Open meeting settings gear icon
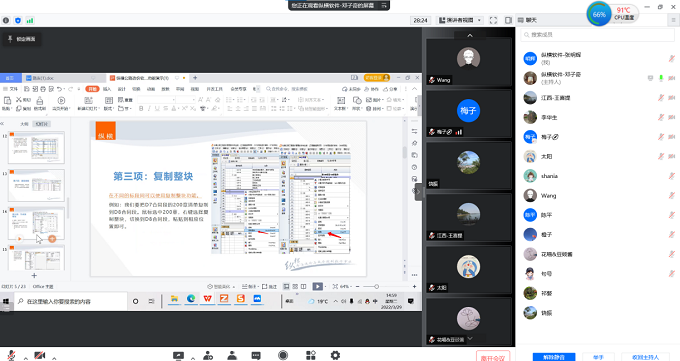This screenshot has height=361, width=680. 335,356
